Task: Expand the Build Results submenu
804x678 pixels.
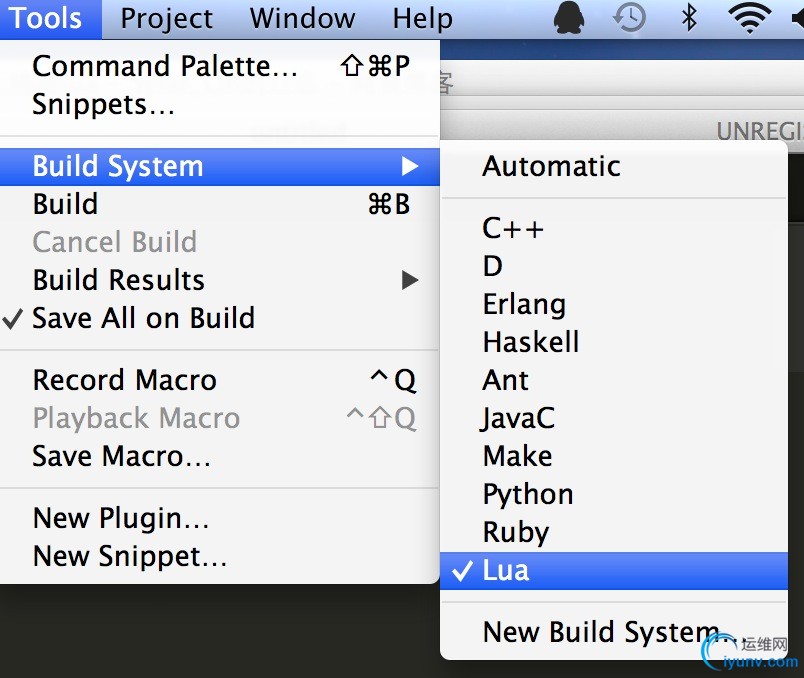Action: [118, 280]
